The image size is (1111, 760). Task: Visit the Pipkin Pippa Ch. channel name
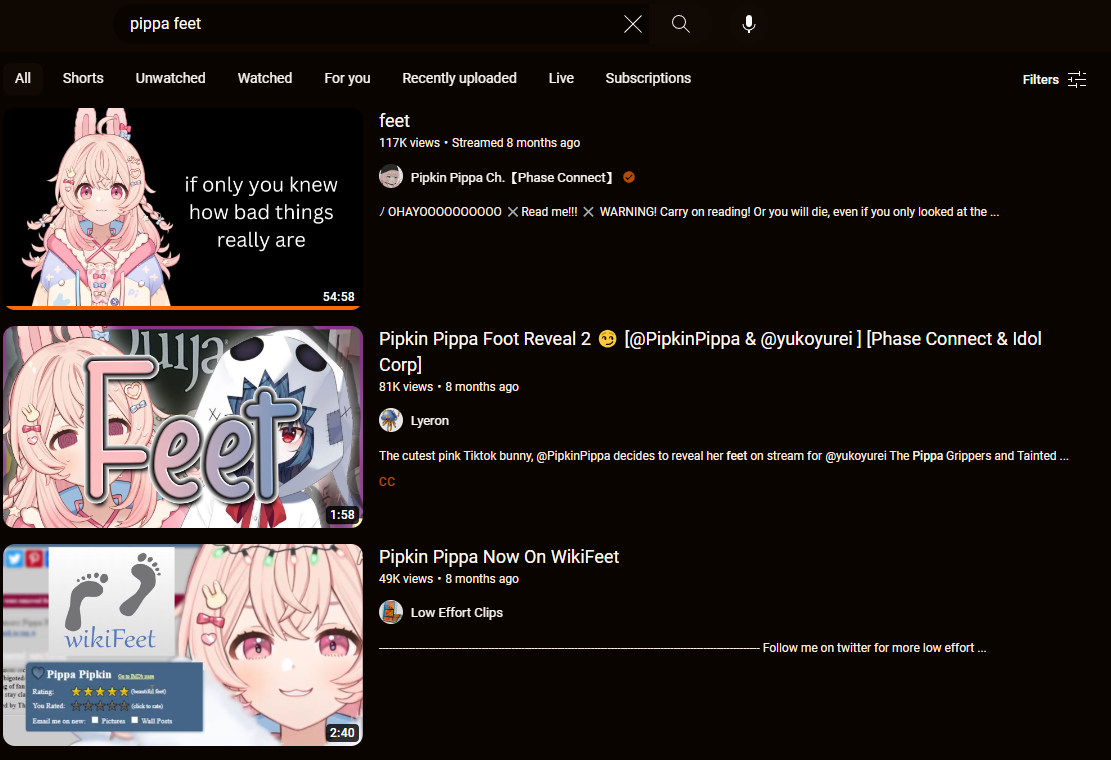(511, 177)
